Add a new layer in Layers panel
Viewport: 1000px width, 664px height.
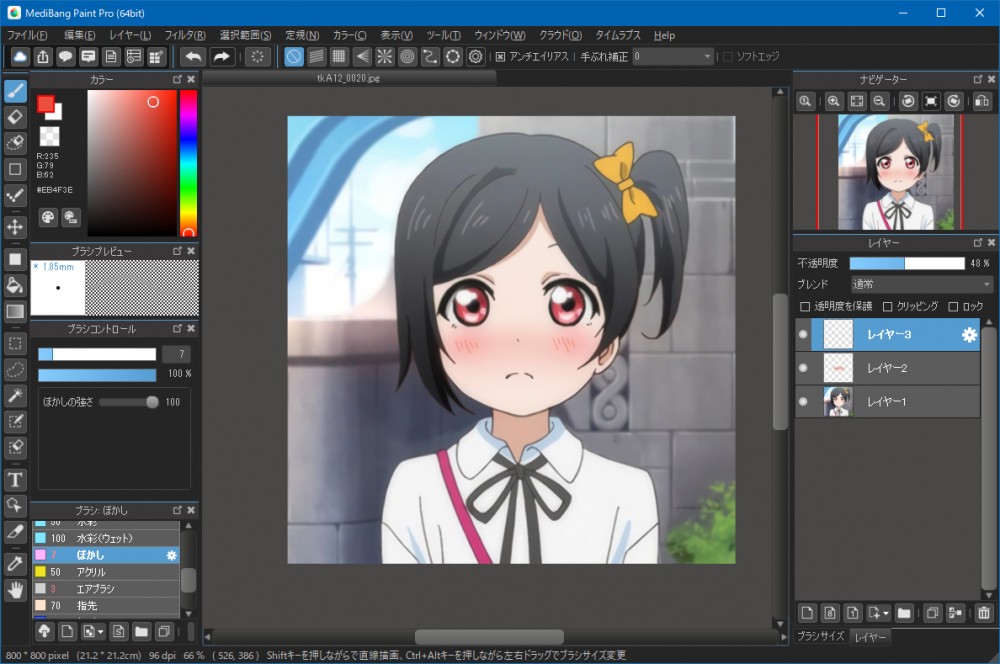point(807,613)
